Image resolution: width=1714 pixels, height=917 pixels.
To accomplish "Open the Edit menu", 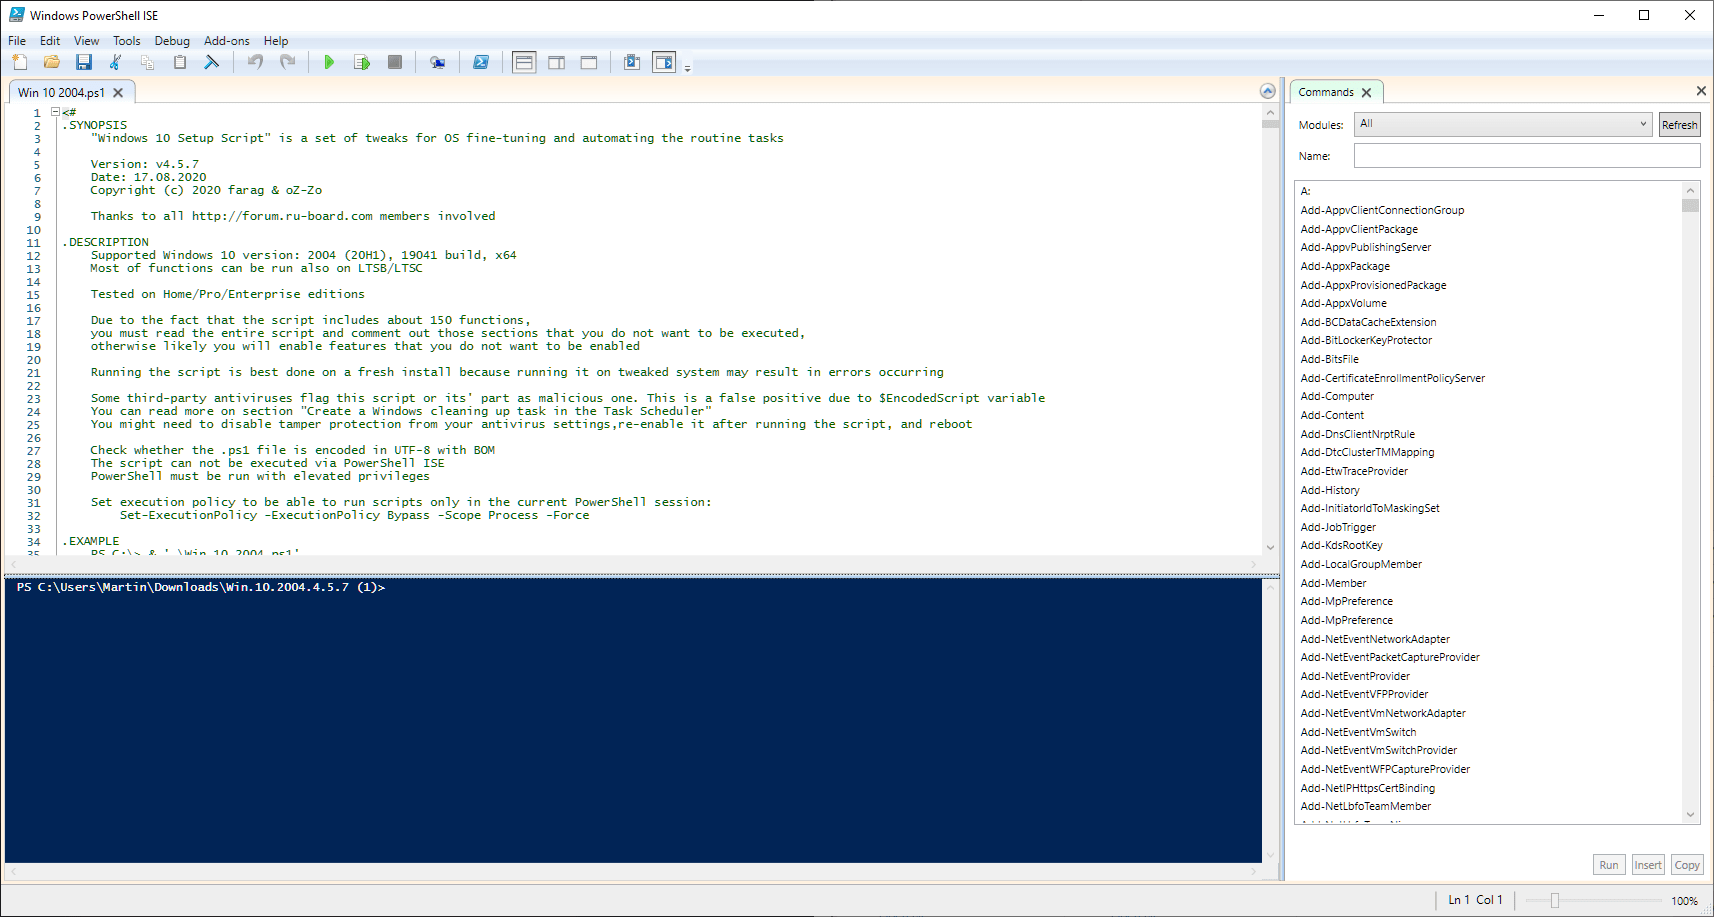I will [x=50, y=41].
